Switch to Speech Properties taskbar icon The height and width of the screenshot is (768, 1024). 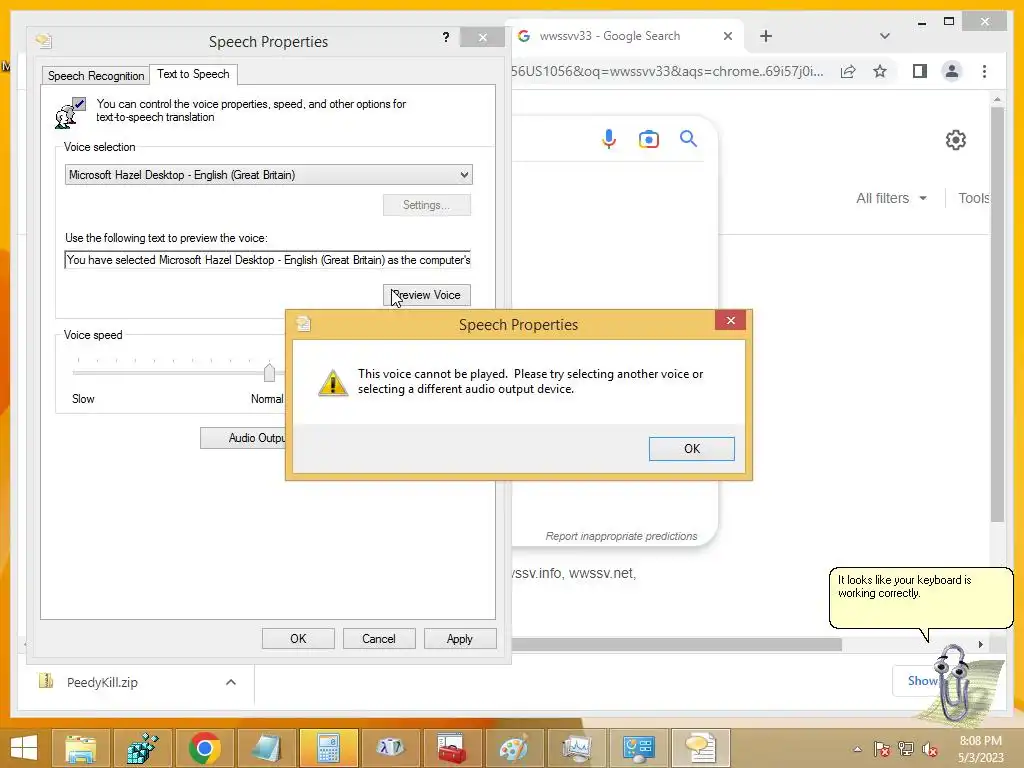point(701,748)
